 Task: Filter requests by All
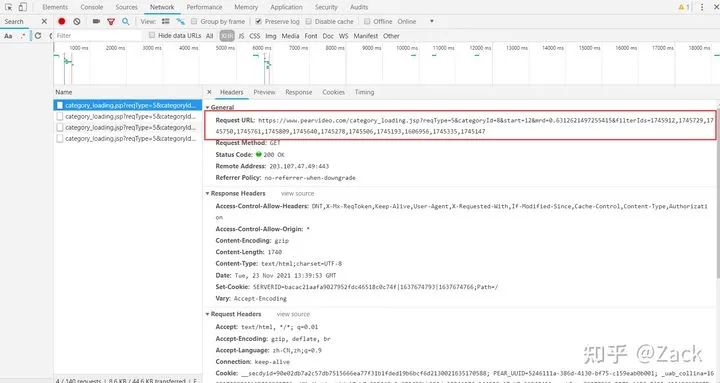pyautogui.click(x=209, y=36)
